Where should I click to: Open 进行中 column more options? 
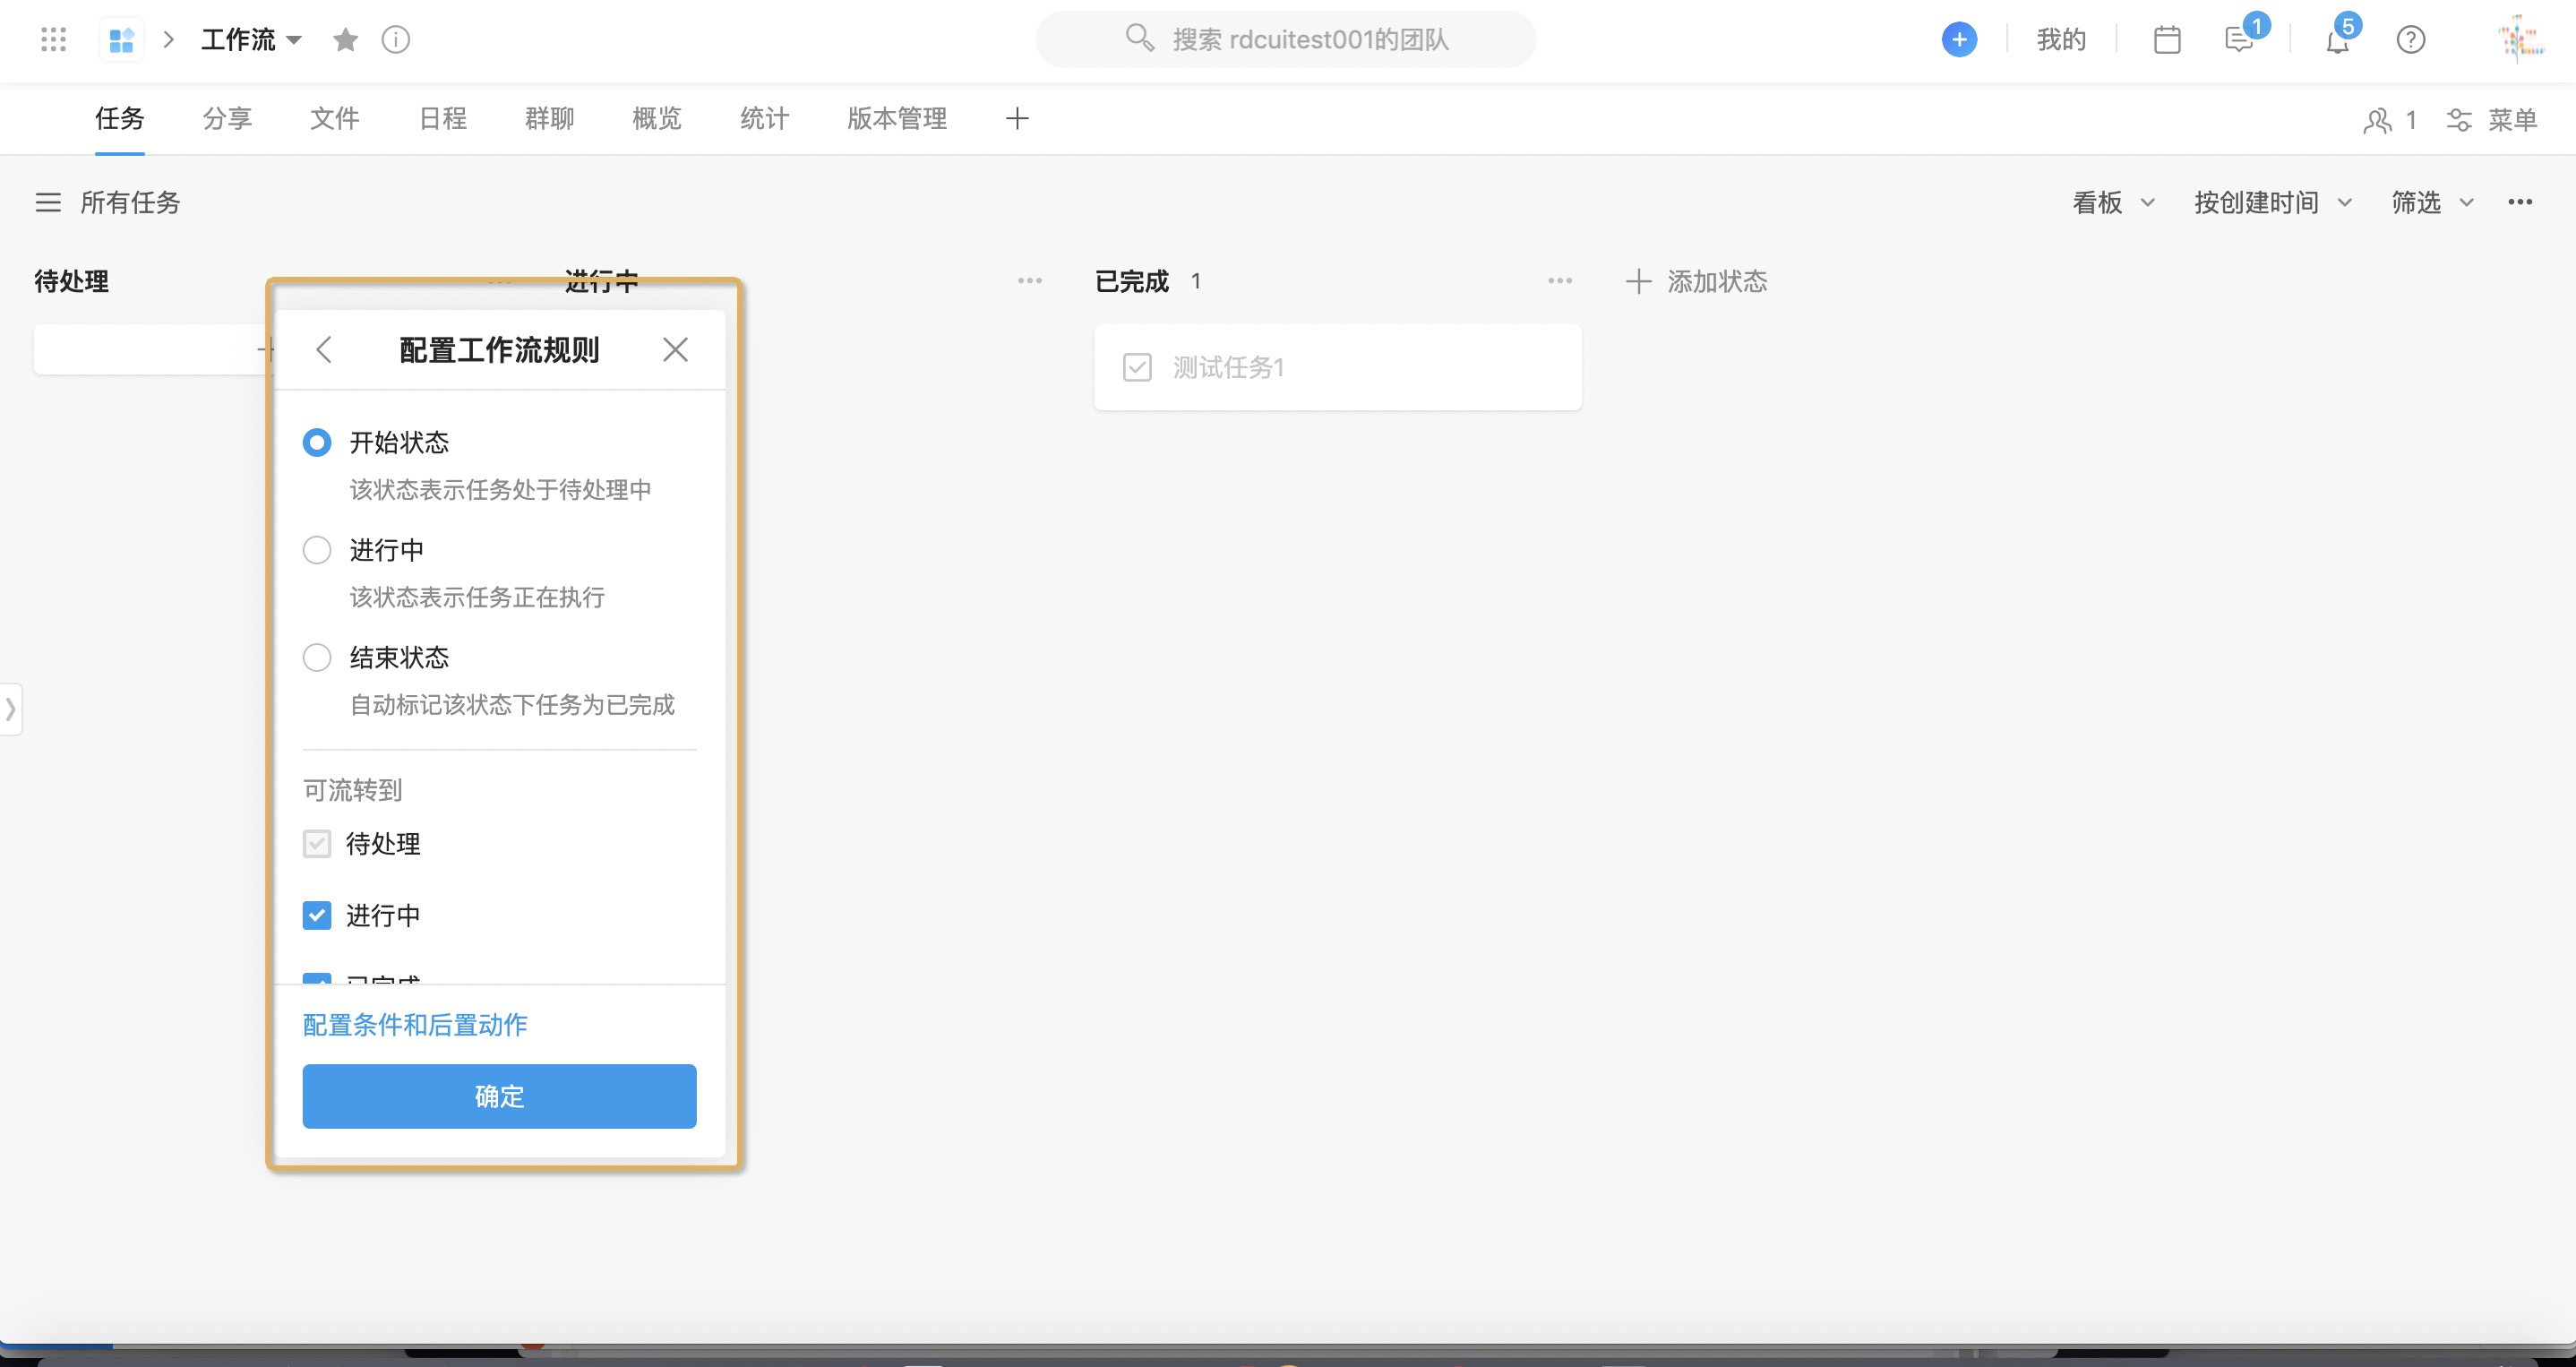point(1030,281)
